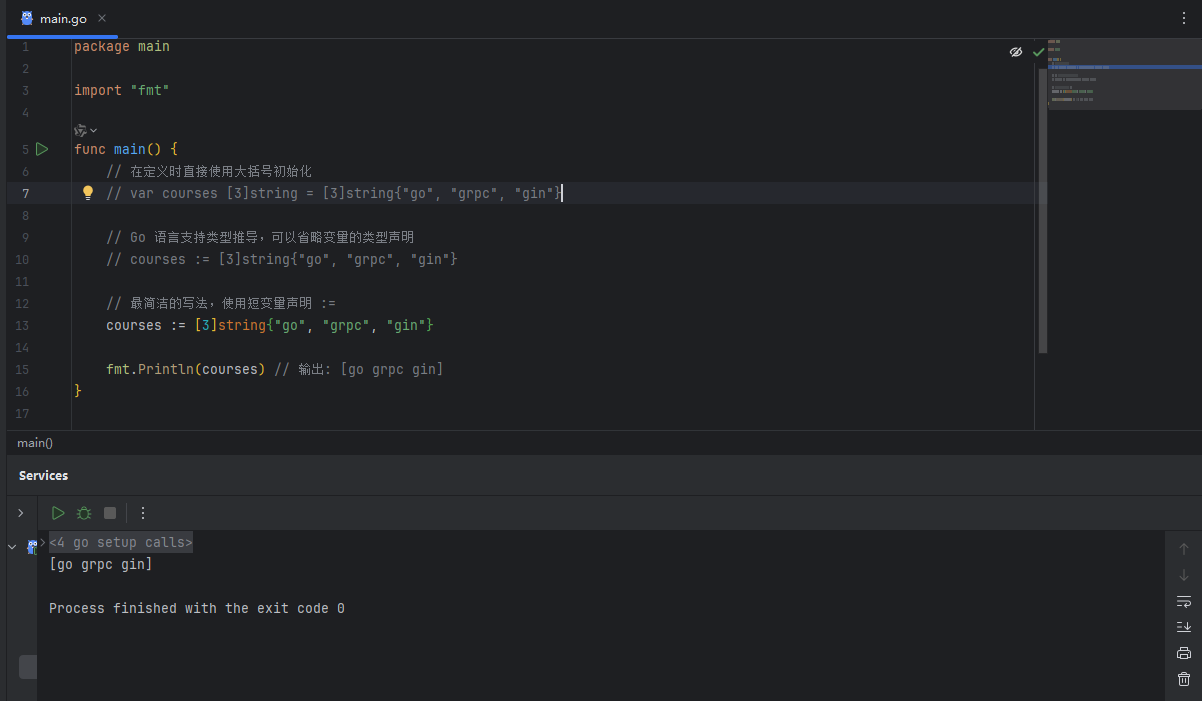Click 'func main()' declaration
This screenshot has height=701, width=1202.
(126, 149)
